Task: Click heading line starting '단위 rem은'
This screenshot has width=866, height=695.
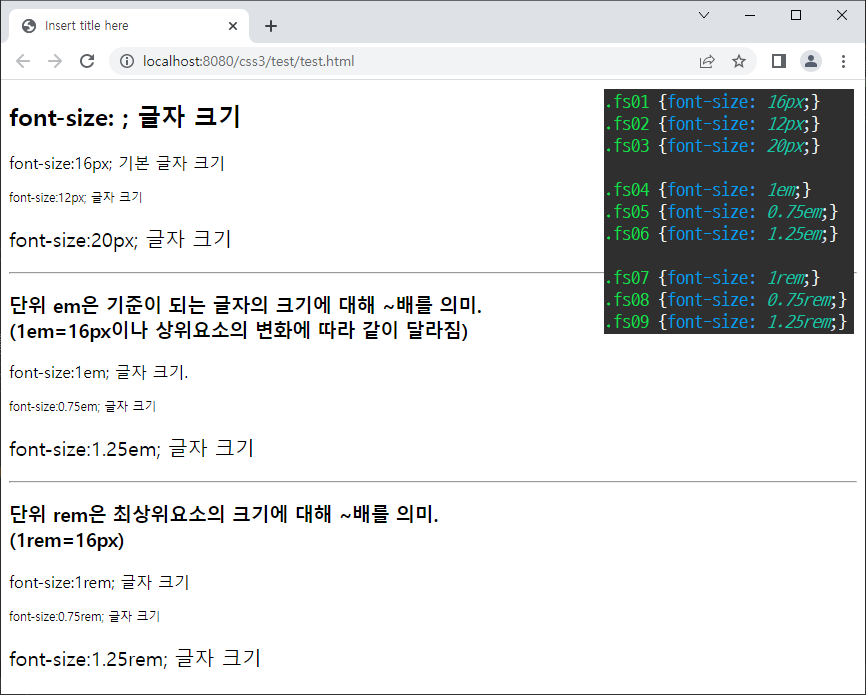Action: coord(224,514)
